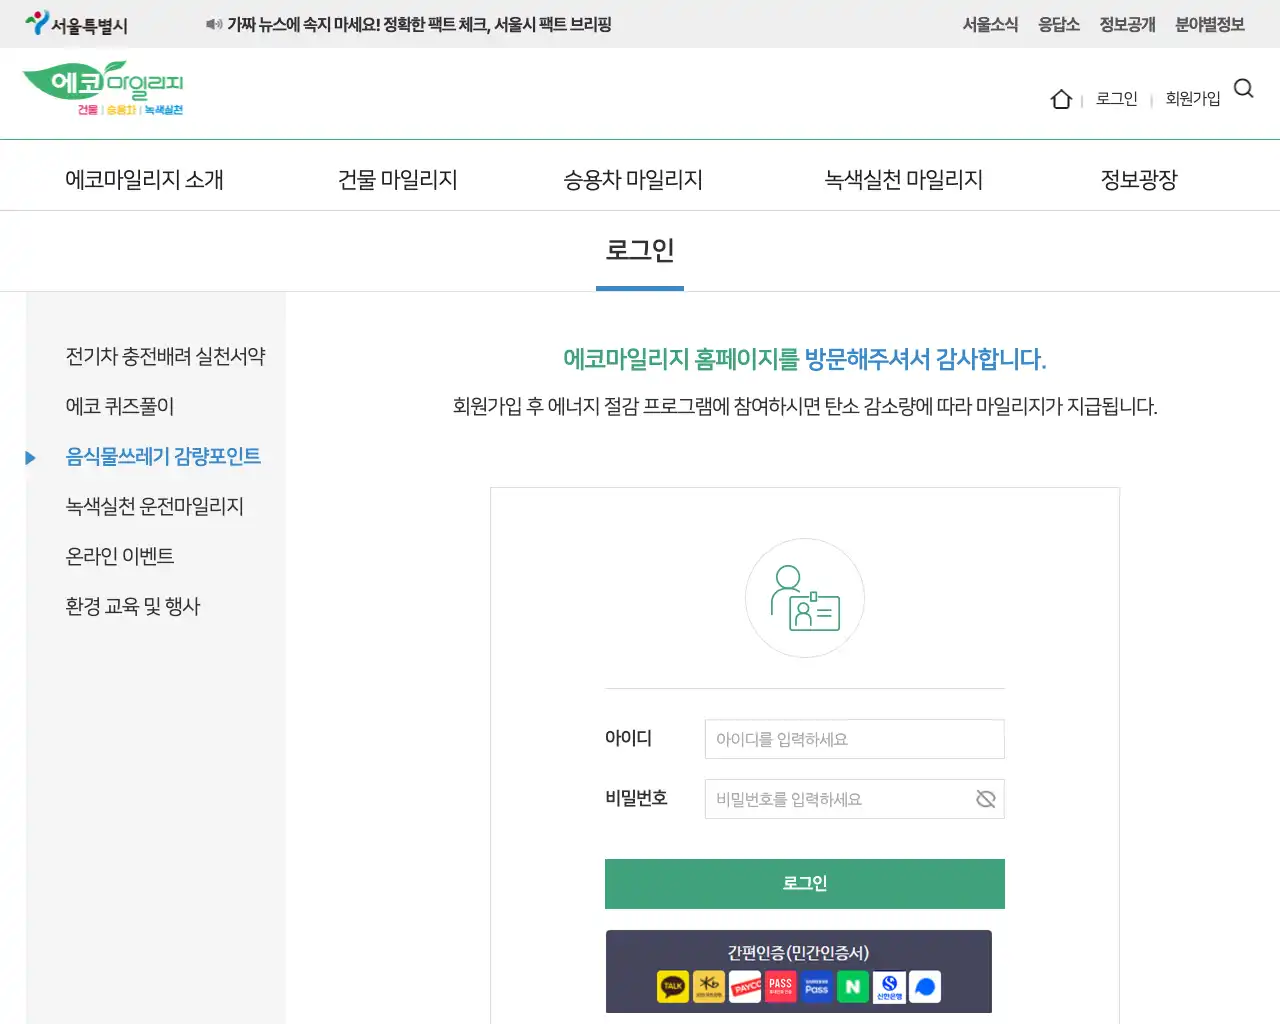Screen dimensions: 1280x1024
Task: Open 승용차 마일리지 menu
Action: (633, 180)
